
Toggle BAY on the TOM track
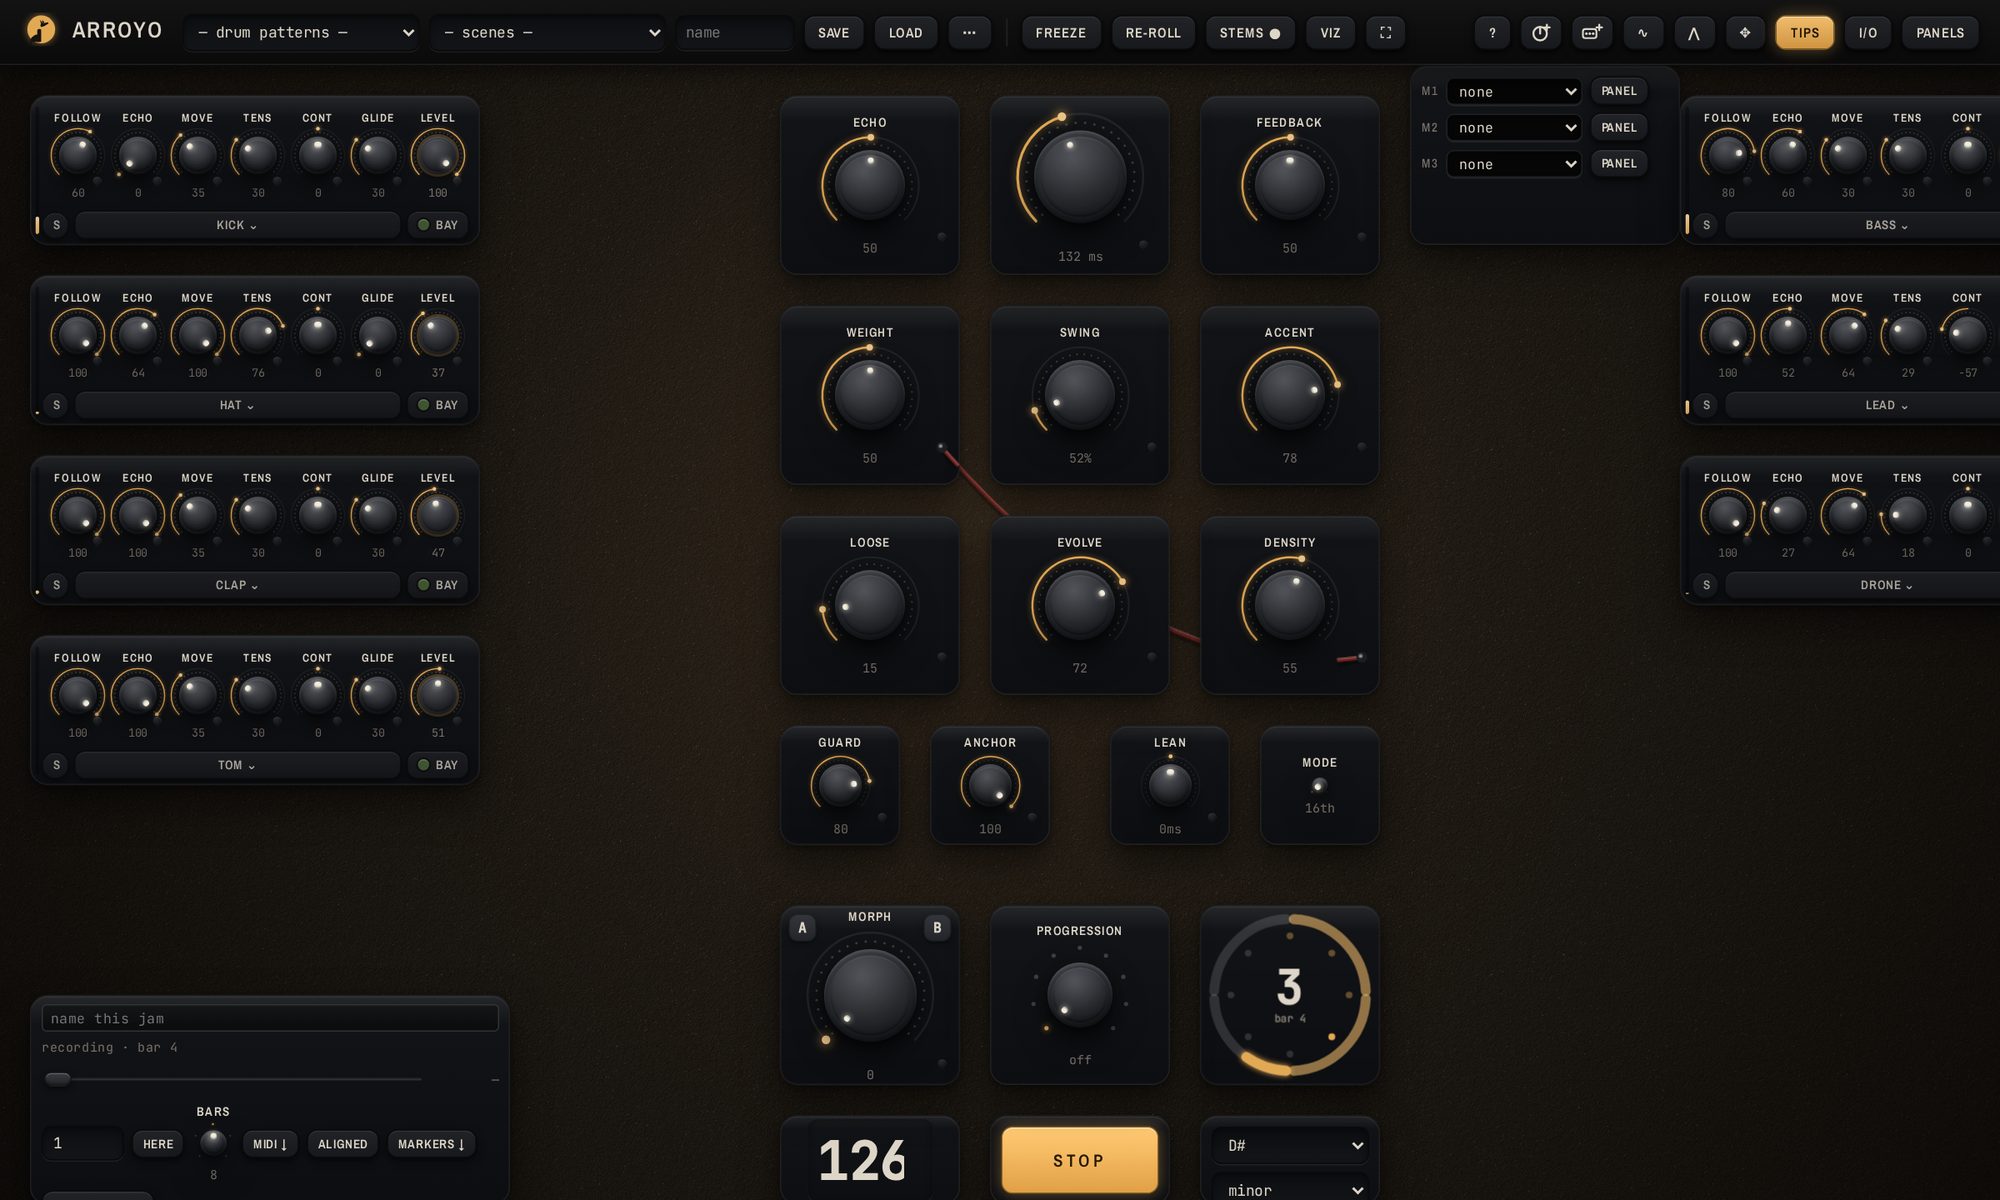pos(438,765)
